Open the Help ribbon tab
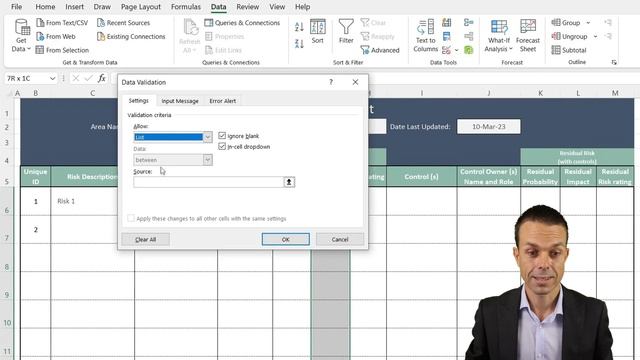The width and height of the screenshot is (640, 360). point(302,7)
